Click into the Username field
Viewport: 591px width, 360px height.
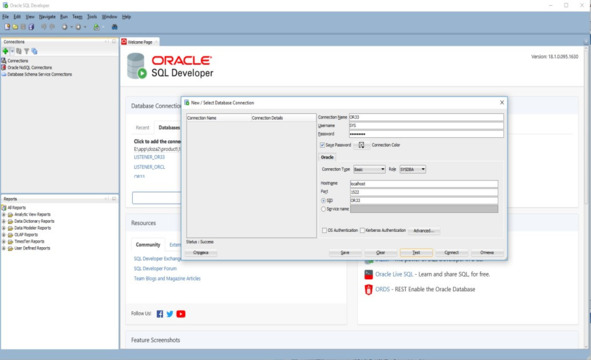(x=426, y=126)
